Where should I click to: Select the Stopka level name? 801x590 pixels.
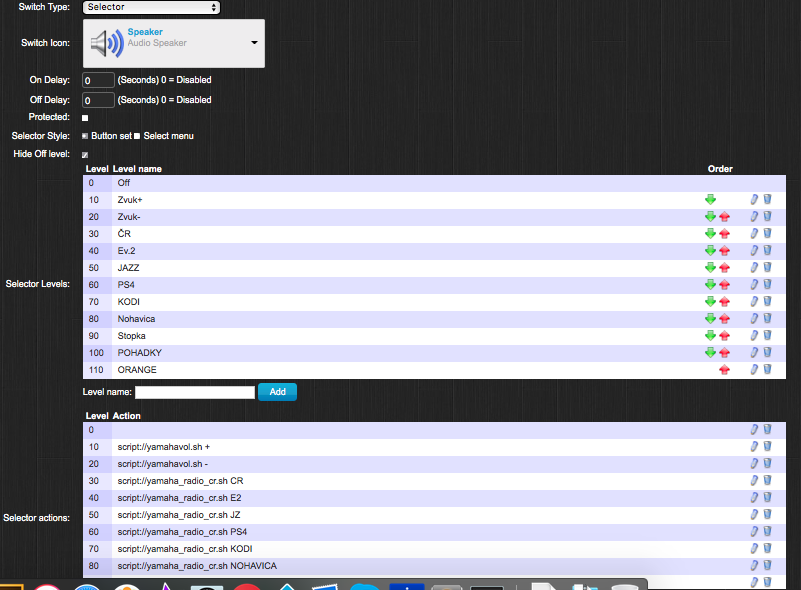coord(131,336)
